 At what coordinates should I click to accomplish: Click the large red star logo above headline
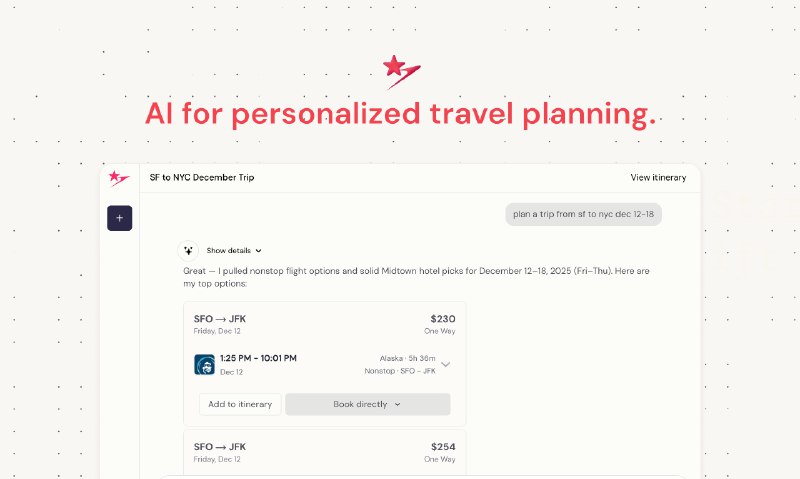click(402, 72)
